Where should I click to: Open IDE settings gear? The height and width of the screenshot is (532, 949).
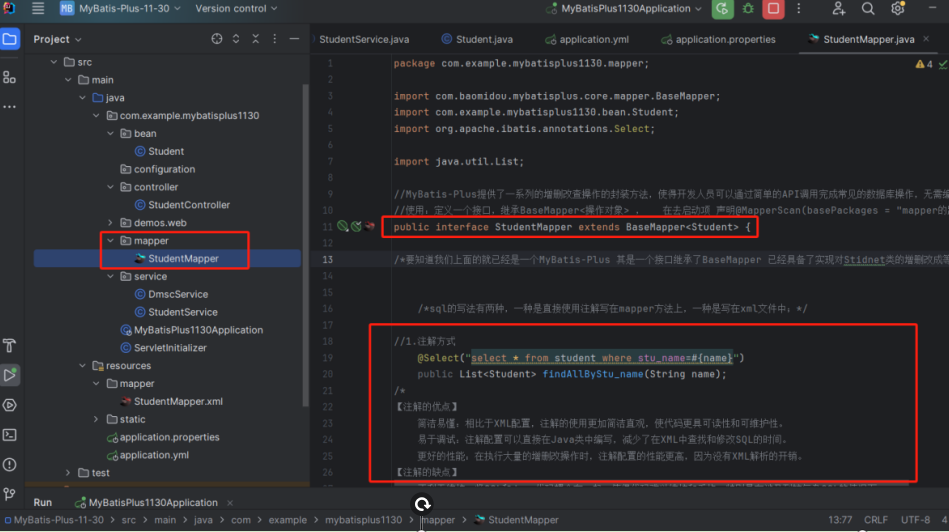(898, 8)
